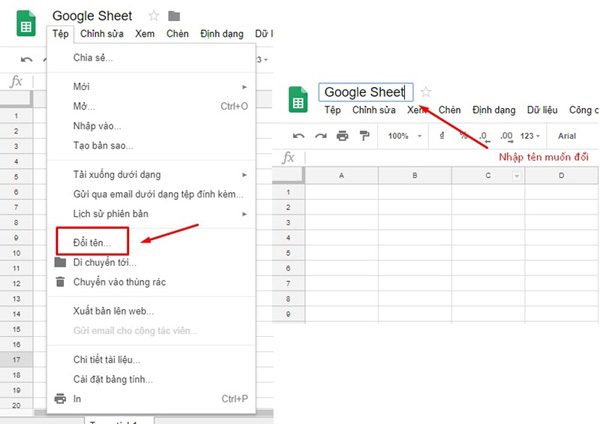The image size is (600, 424).
Task: Click undo icon in left window toolbar
Action: 26,59
